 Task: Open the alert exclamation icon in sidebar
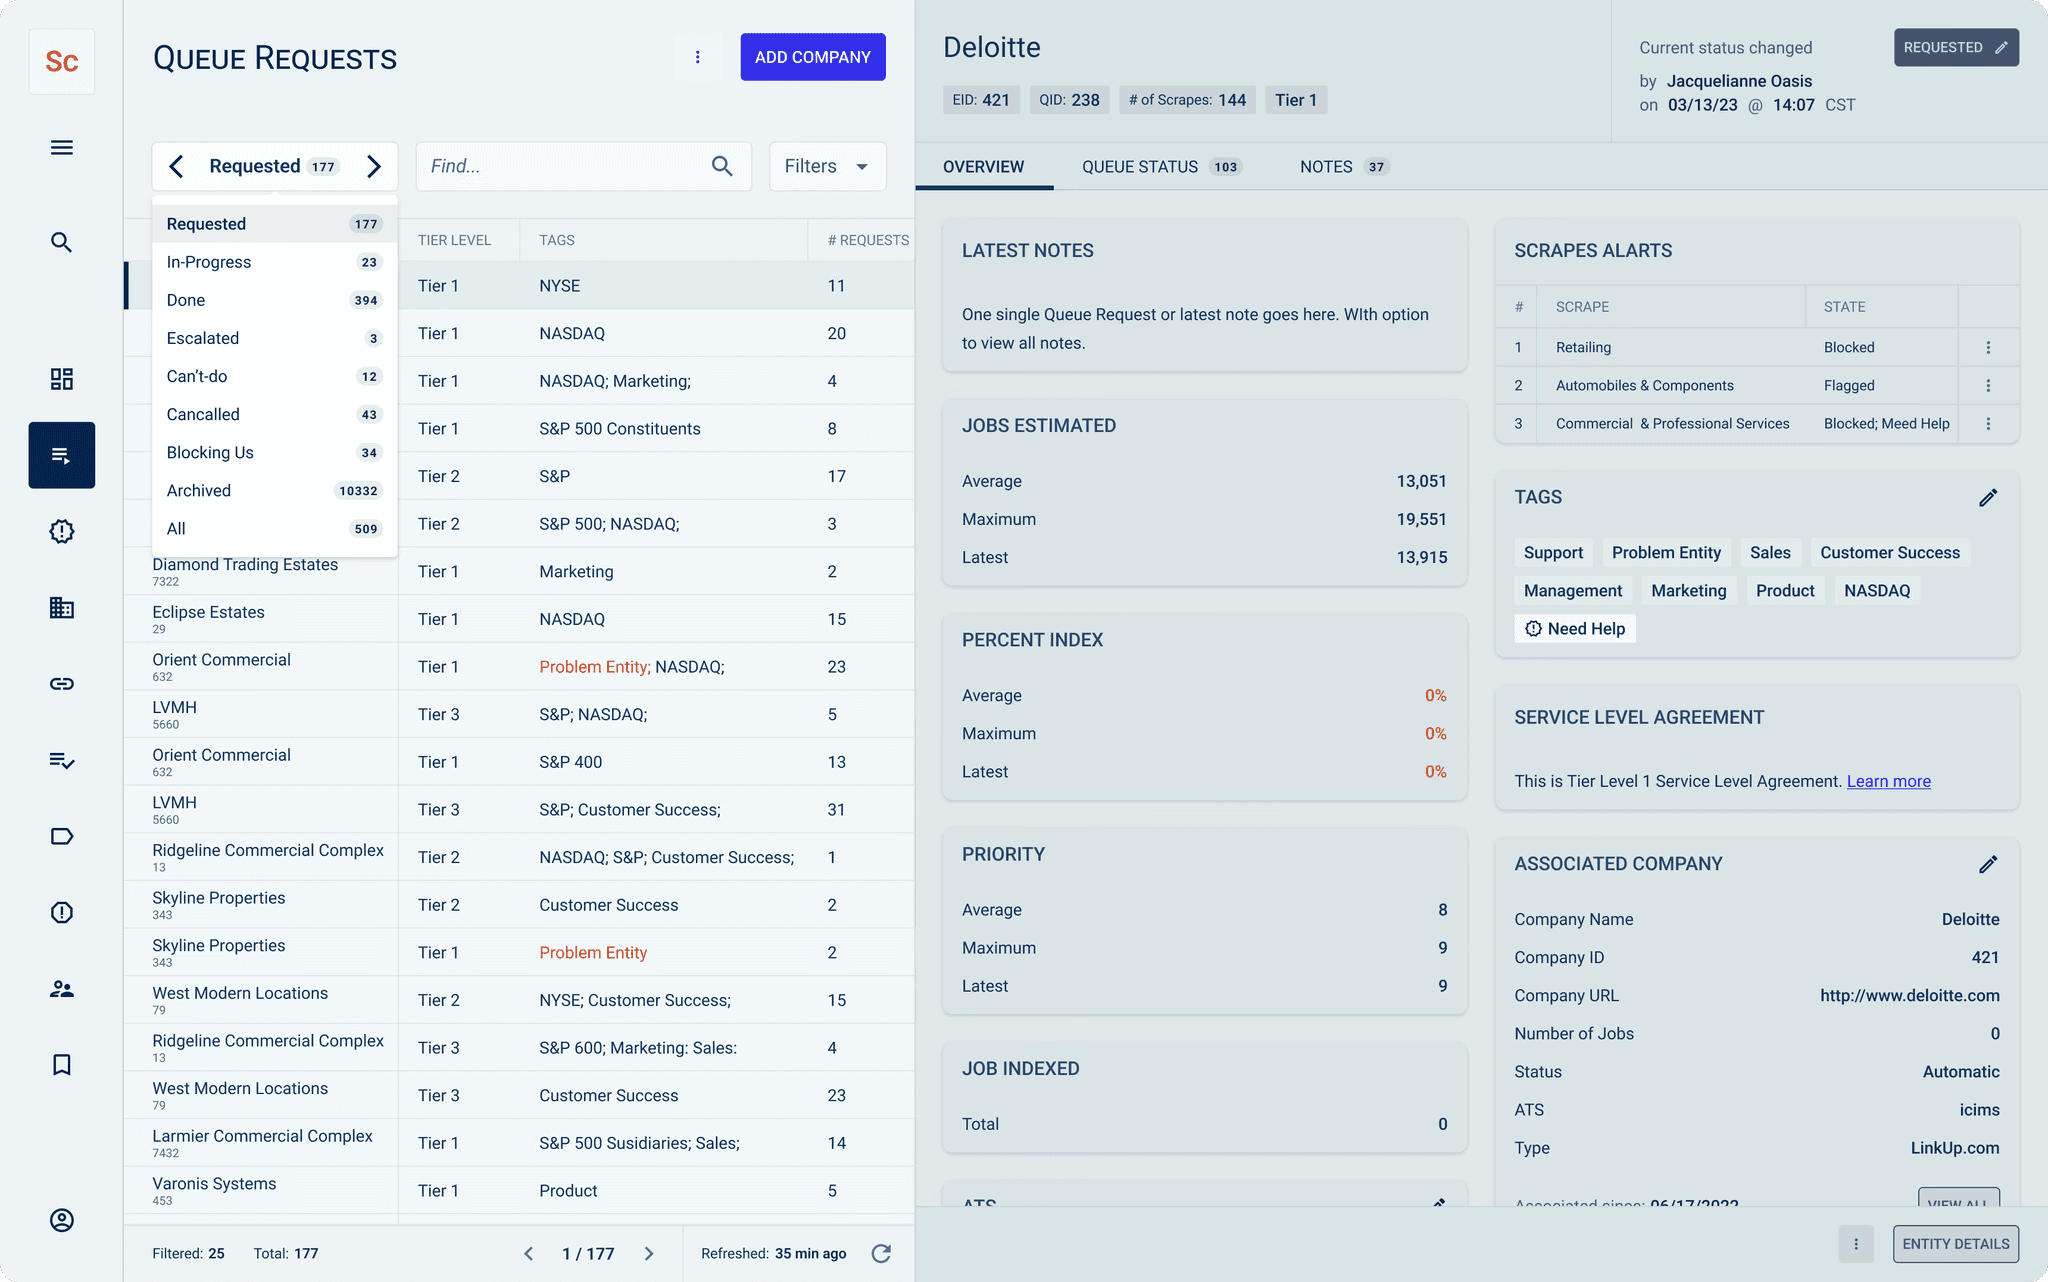coord(62,912)
